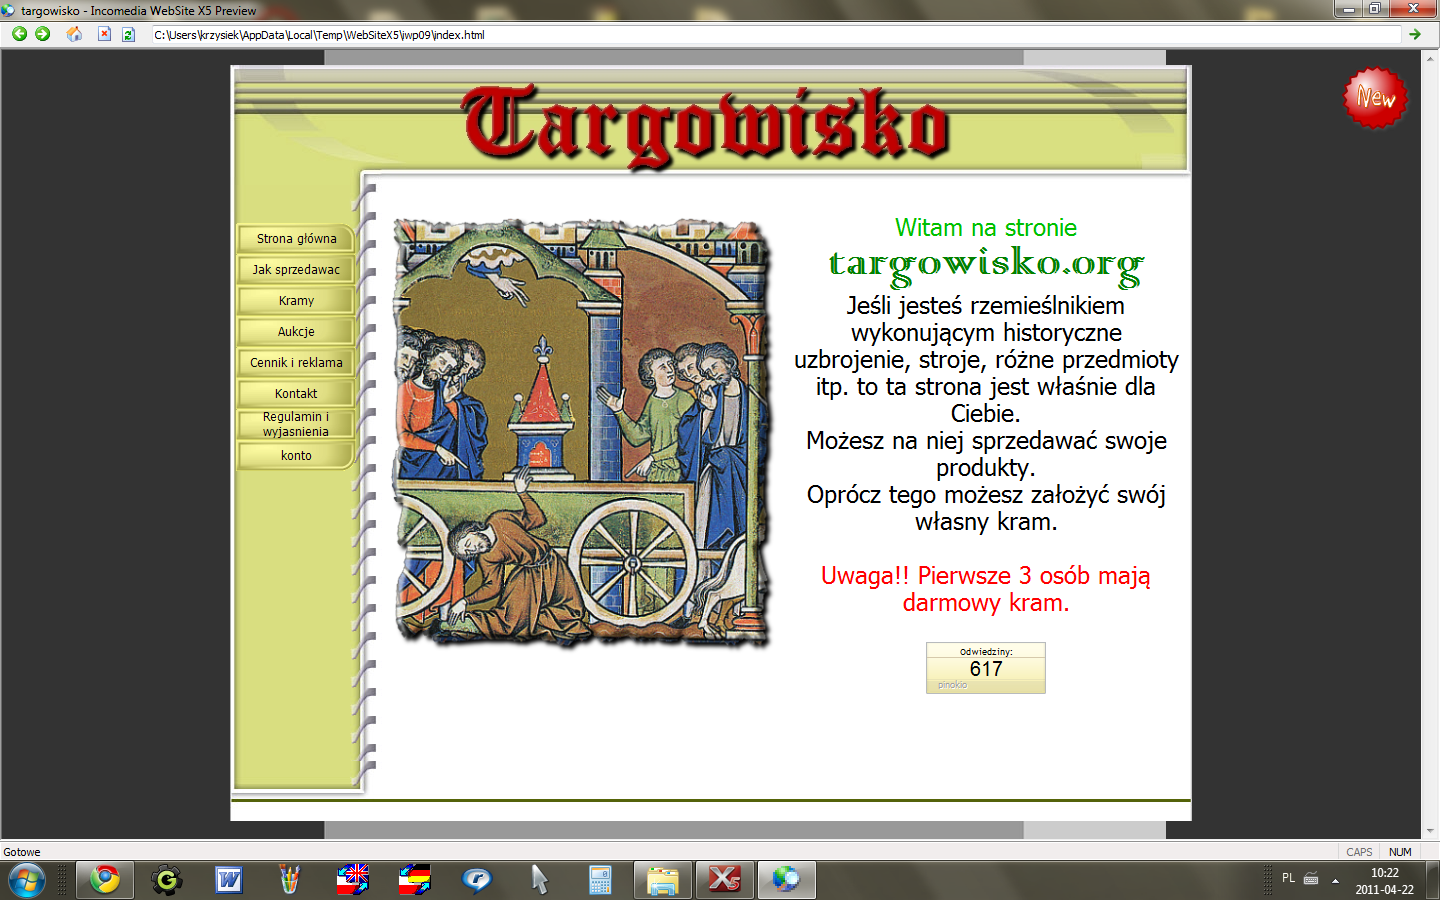
Task: Click the green Forward arrow in toolbar
Action: pos(42,34)
